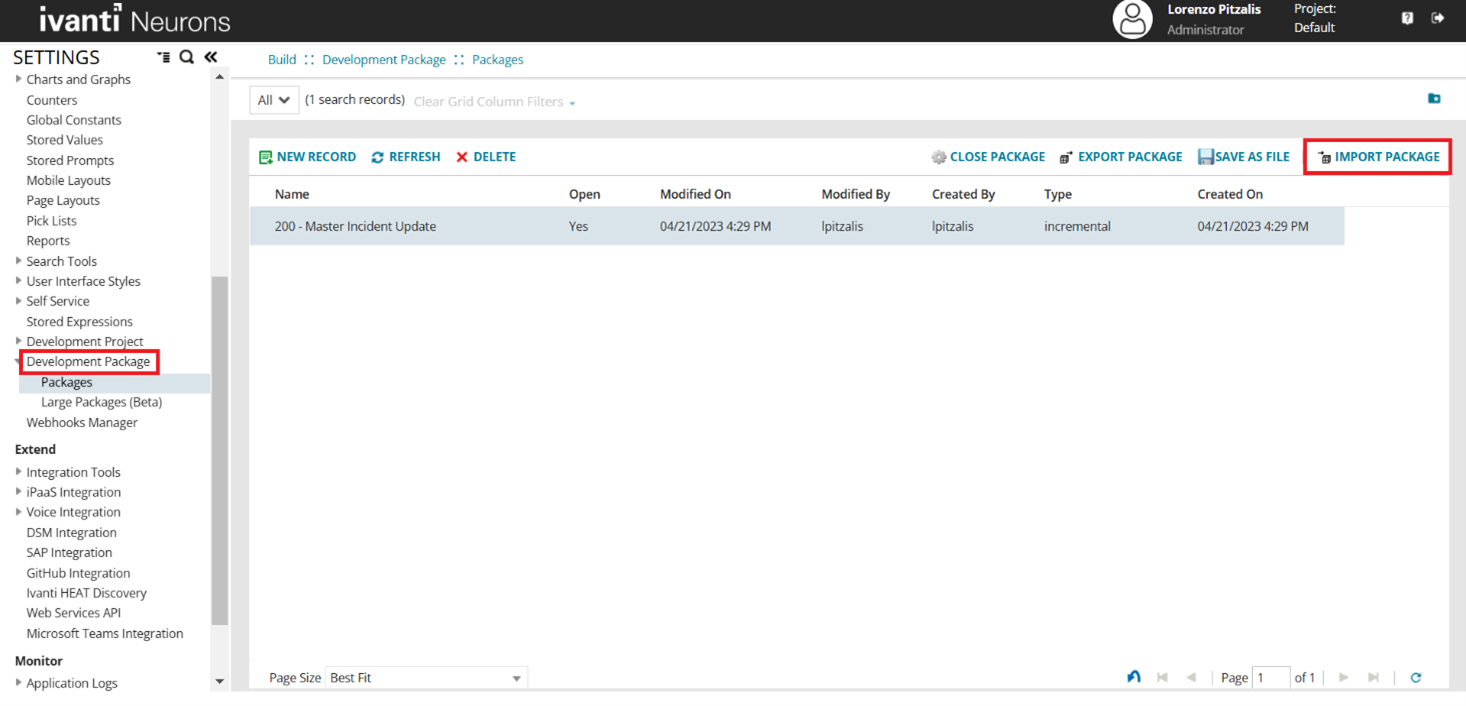Click the red Delete X icon
This screenshot has width=1466, height=706.
coord(462,157)
